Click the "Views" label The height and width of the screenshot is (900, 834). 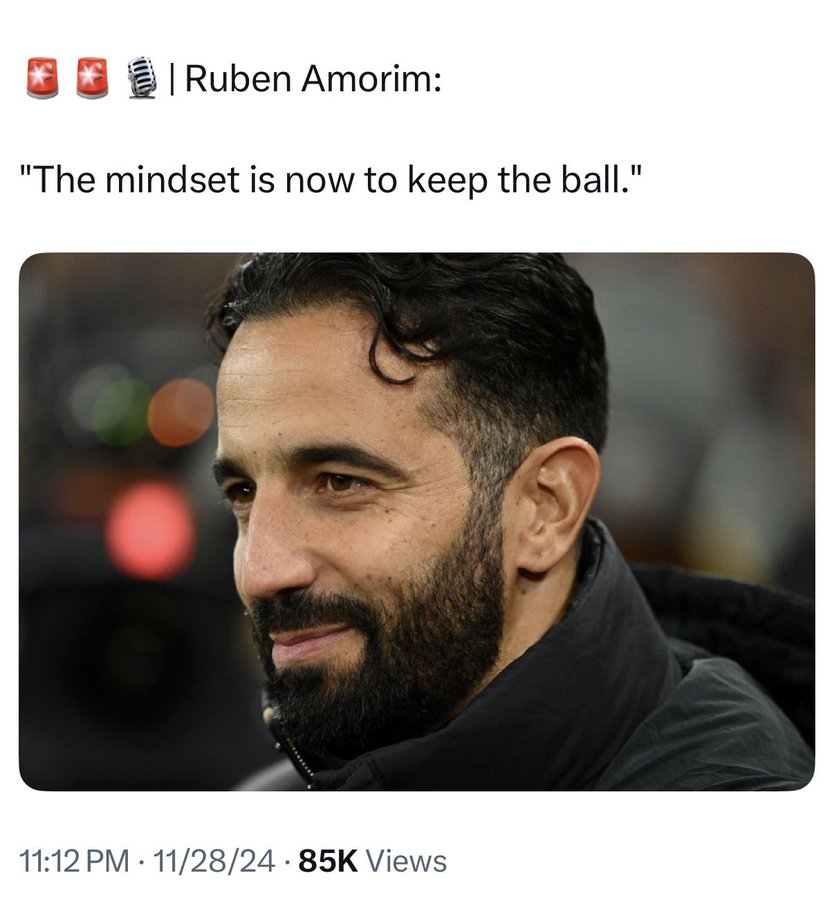point(406,861)
